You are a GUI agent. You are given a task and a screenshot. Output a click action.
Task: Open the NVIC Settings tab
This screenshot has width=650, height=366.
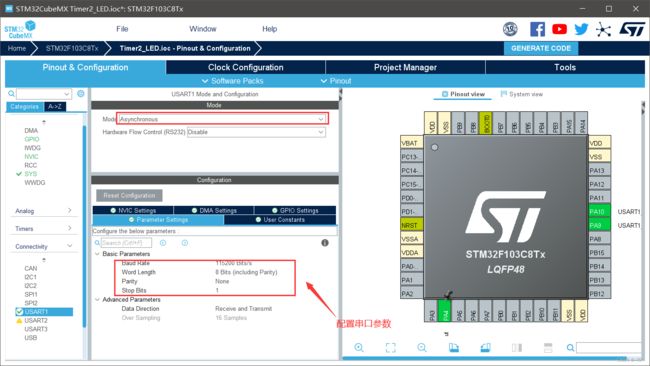tap(133, 210)
